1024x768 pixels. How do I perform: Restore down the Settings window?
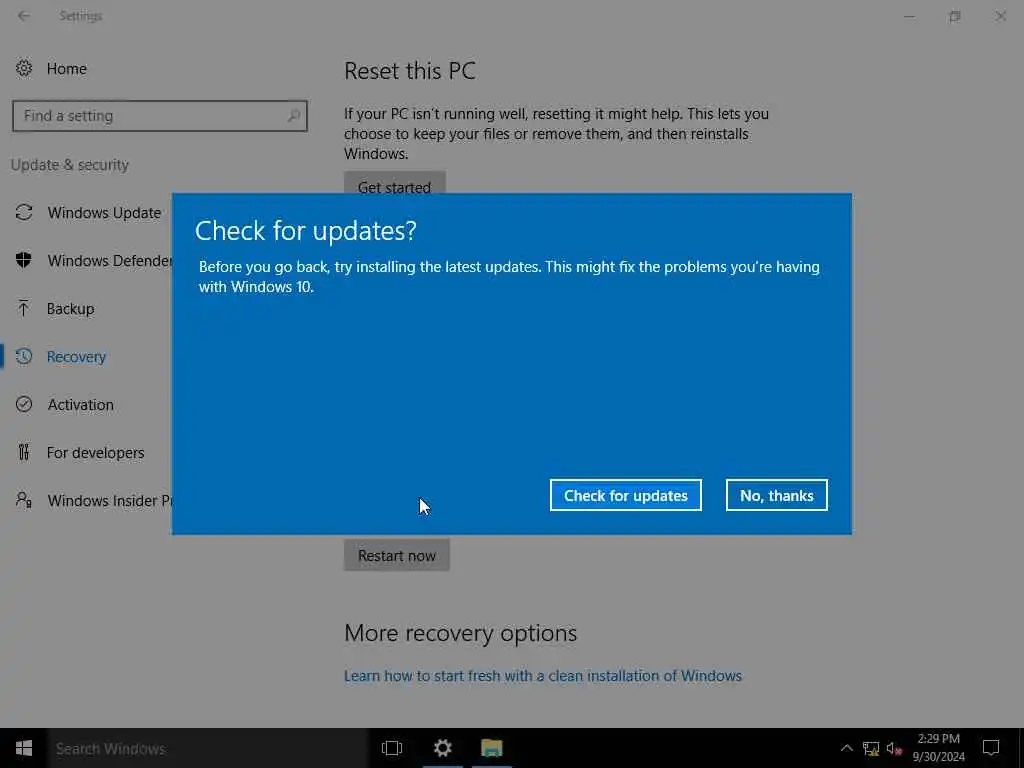click(x=955, y=16)
